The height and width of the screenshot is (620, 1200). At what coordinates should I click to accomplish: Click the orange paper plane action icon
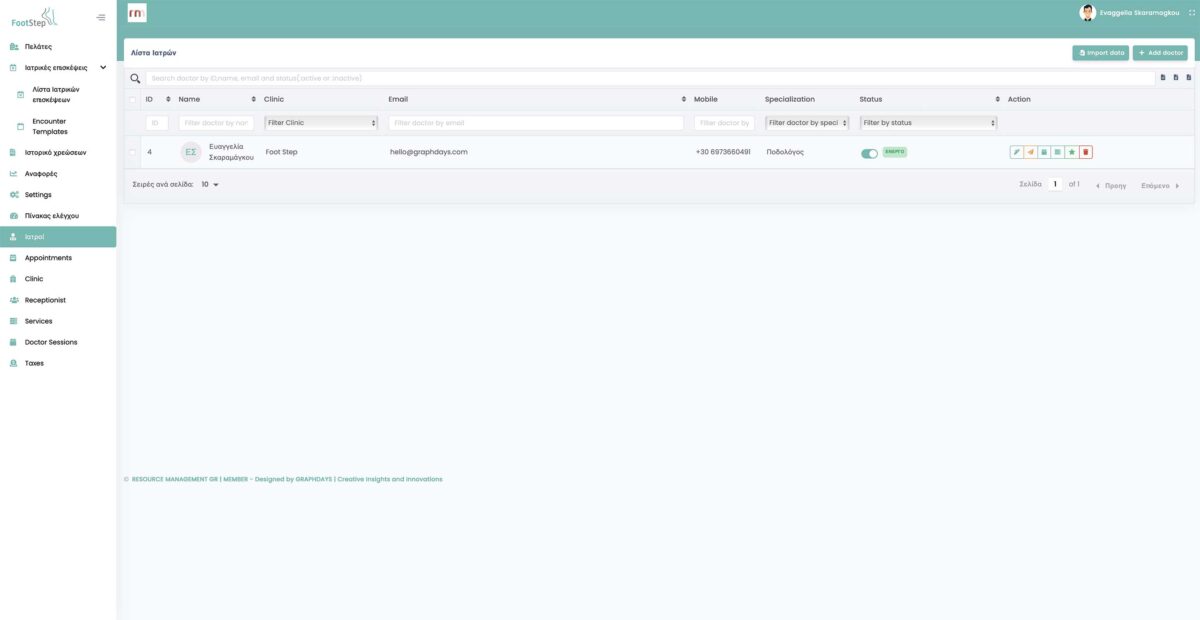tap(1030, 152)
